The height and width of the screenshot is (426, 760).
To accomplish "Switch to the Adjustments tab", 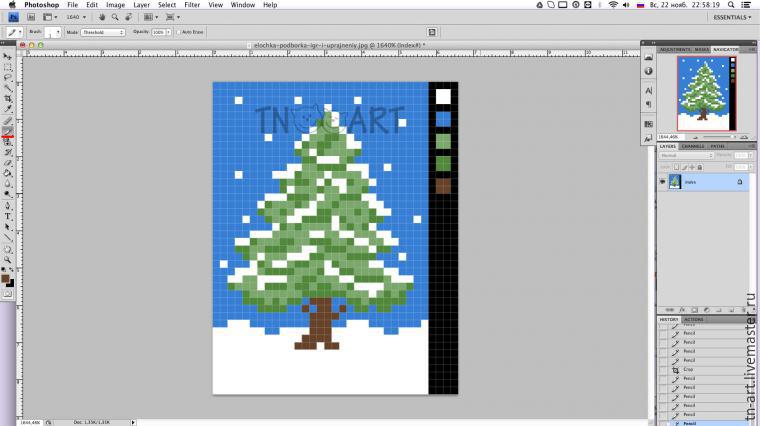I will tap(675, 49).
